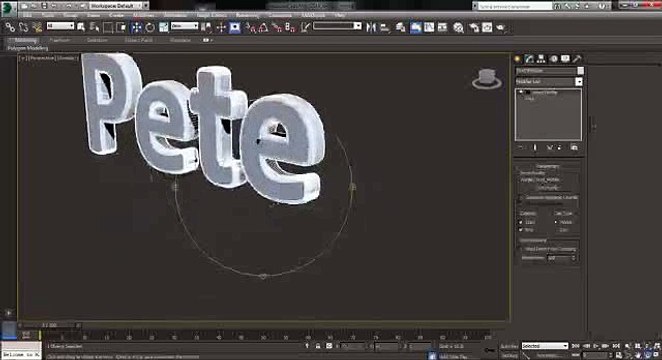Activate the Select and Rotate tool
Image resolution: width=662 pixels, height=360 pixels.
click(x=150, y=27)
